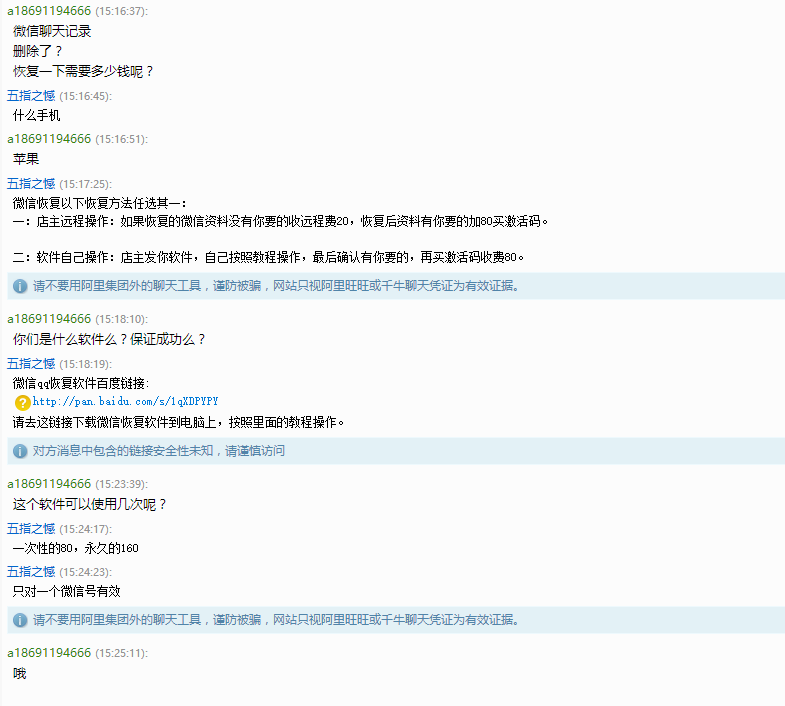Image resolution: width=785 pixels, height=706 pixels.
Task: Open the pan.baidu.com download link
Action: [x=125, y=401]
